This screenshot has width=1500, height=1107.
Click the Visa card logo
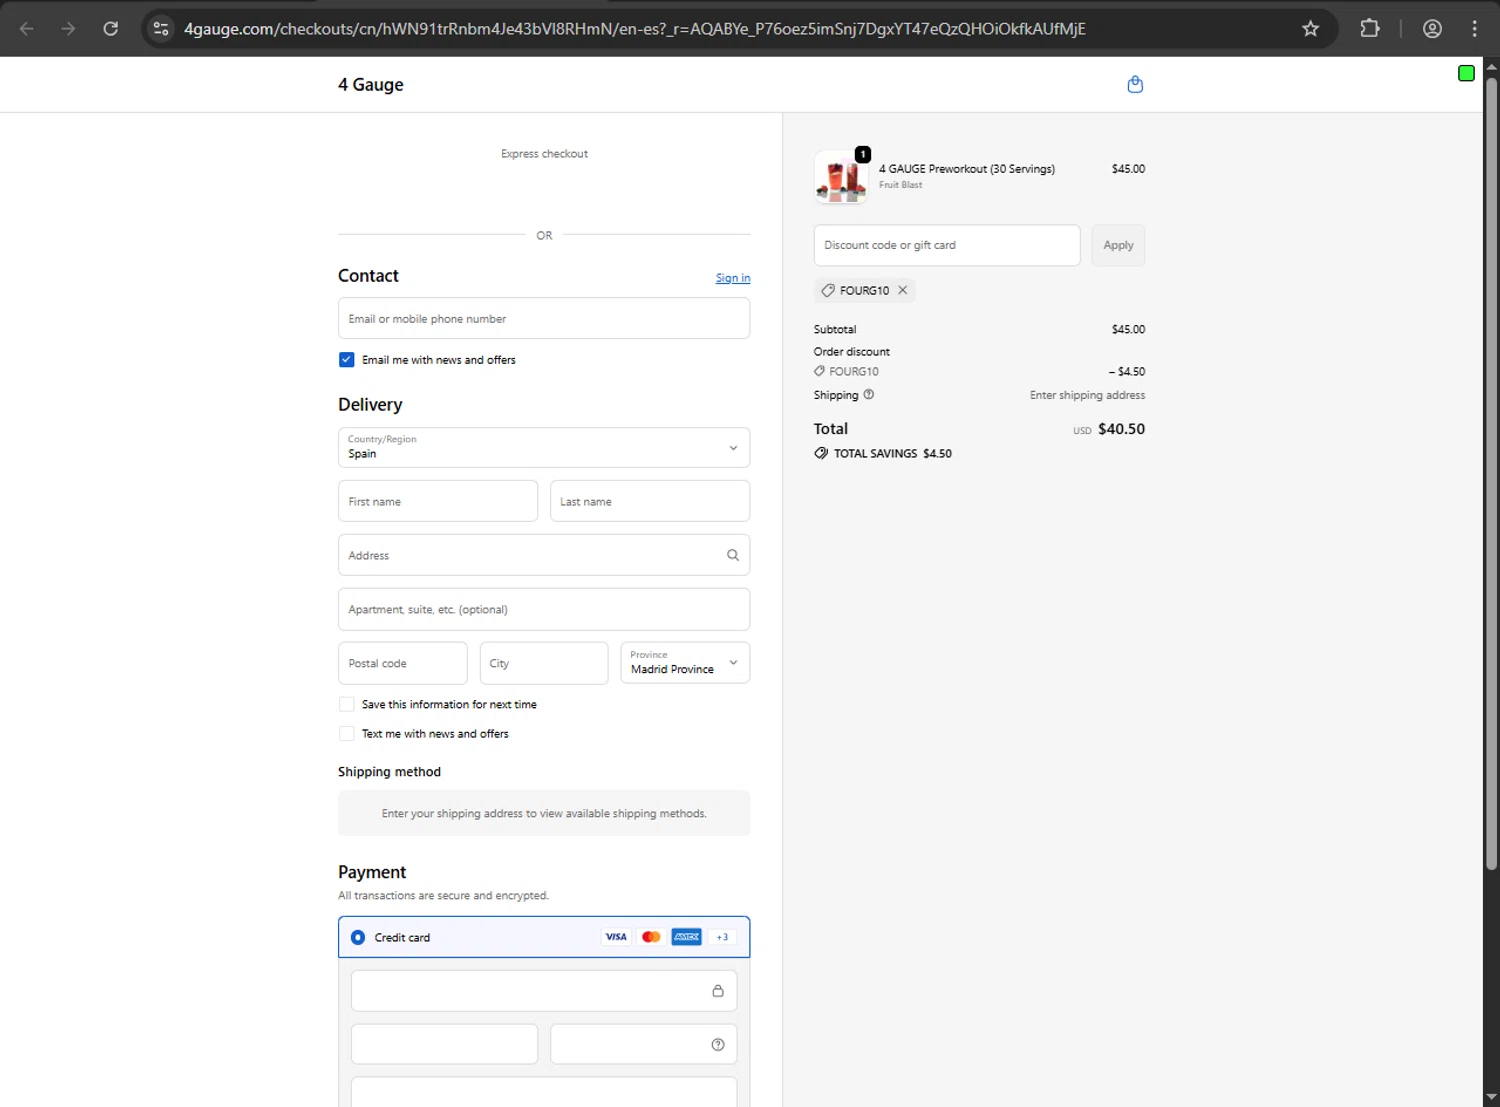(616, 937)
